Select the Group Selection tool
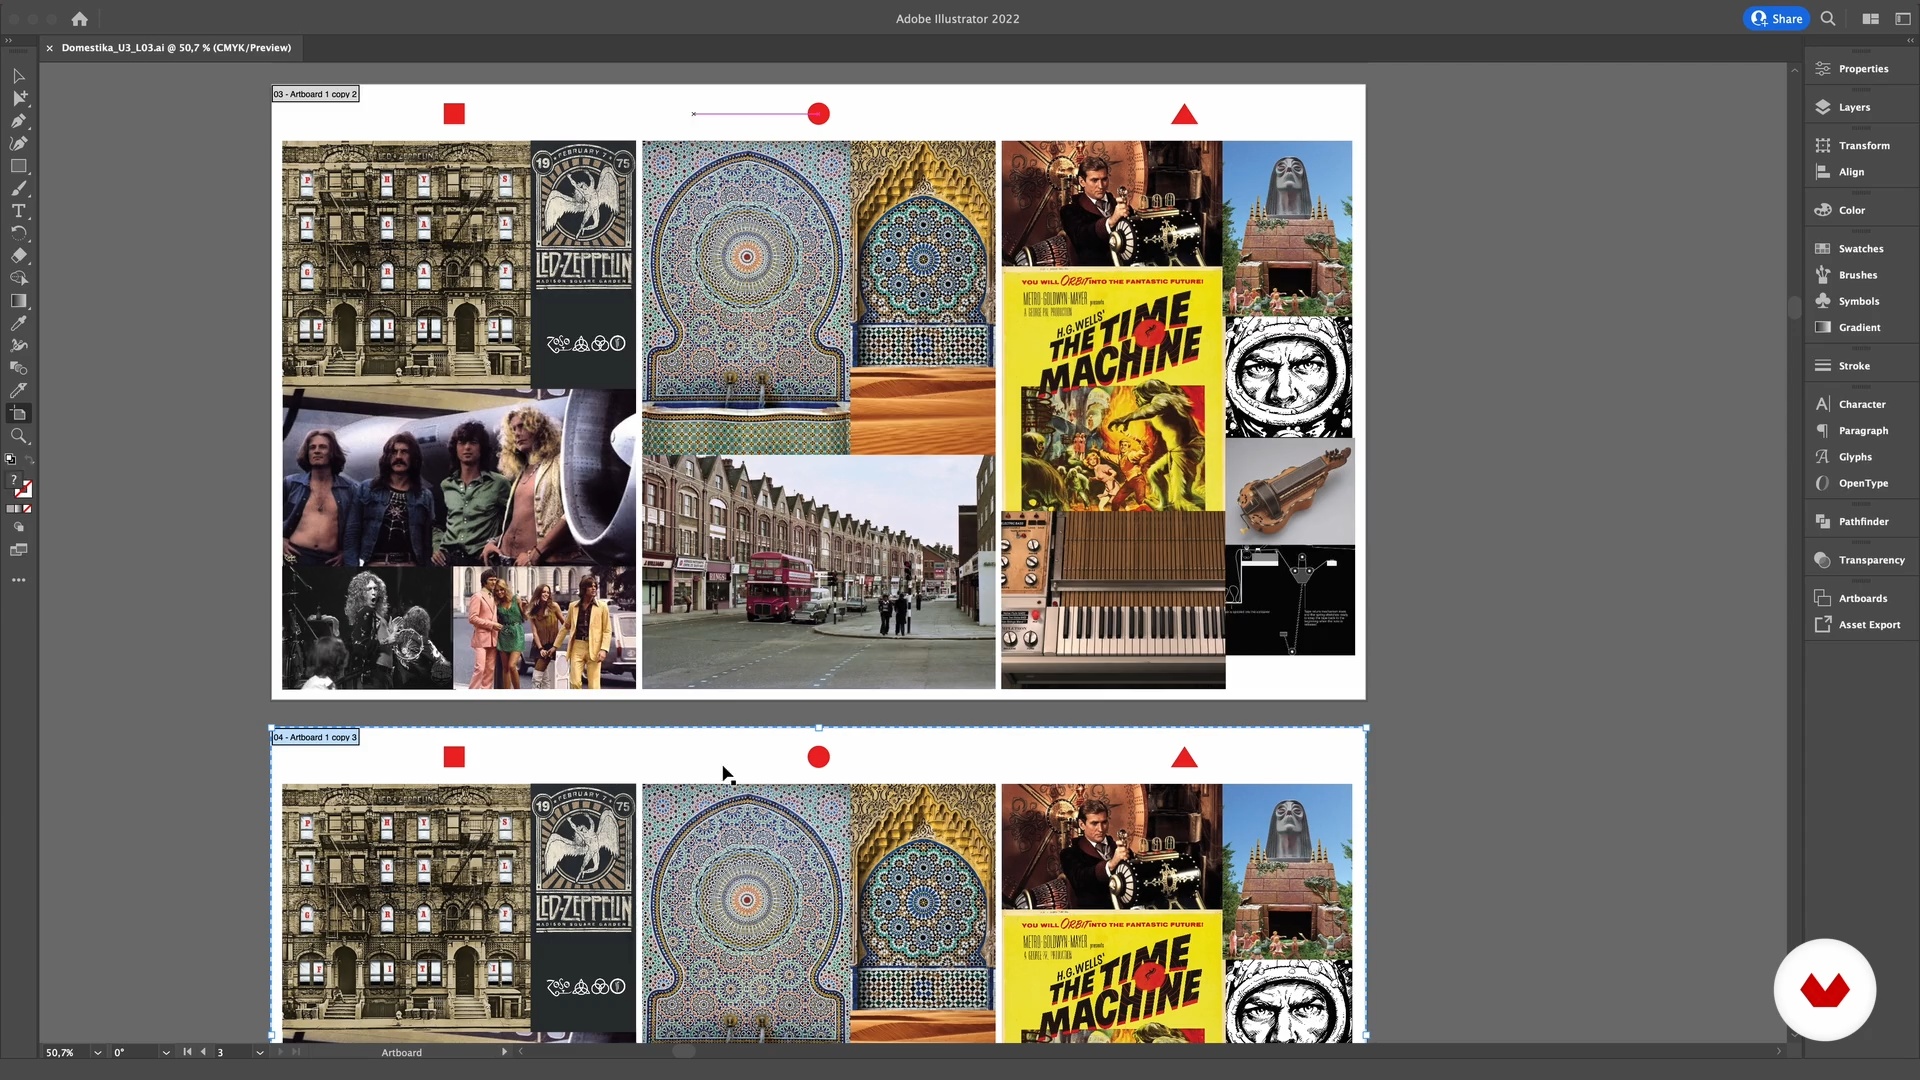1920x1080 pixels. pyautogui.click(x=18, y=98)
